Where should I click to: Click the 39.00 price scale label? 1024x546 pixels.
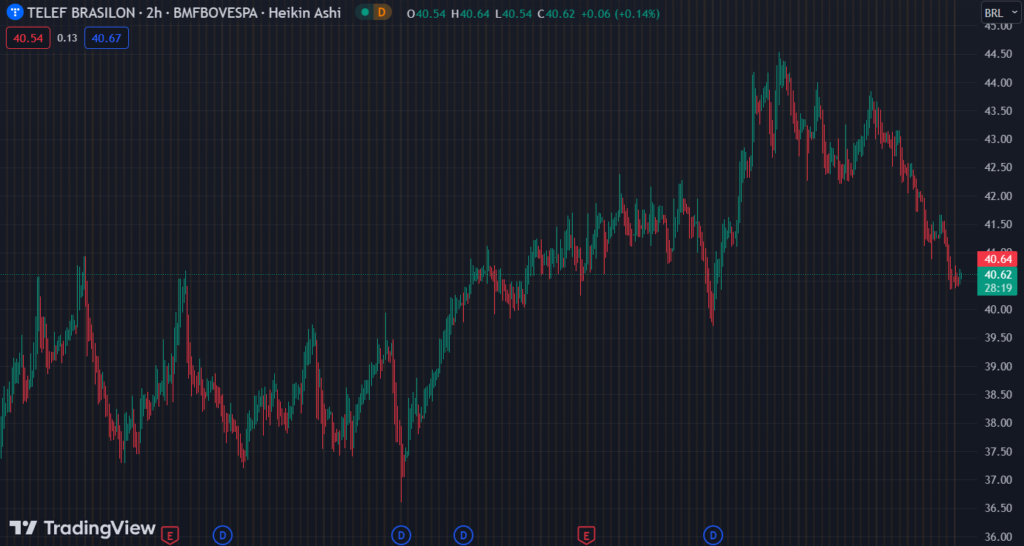pos(999,366)
